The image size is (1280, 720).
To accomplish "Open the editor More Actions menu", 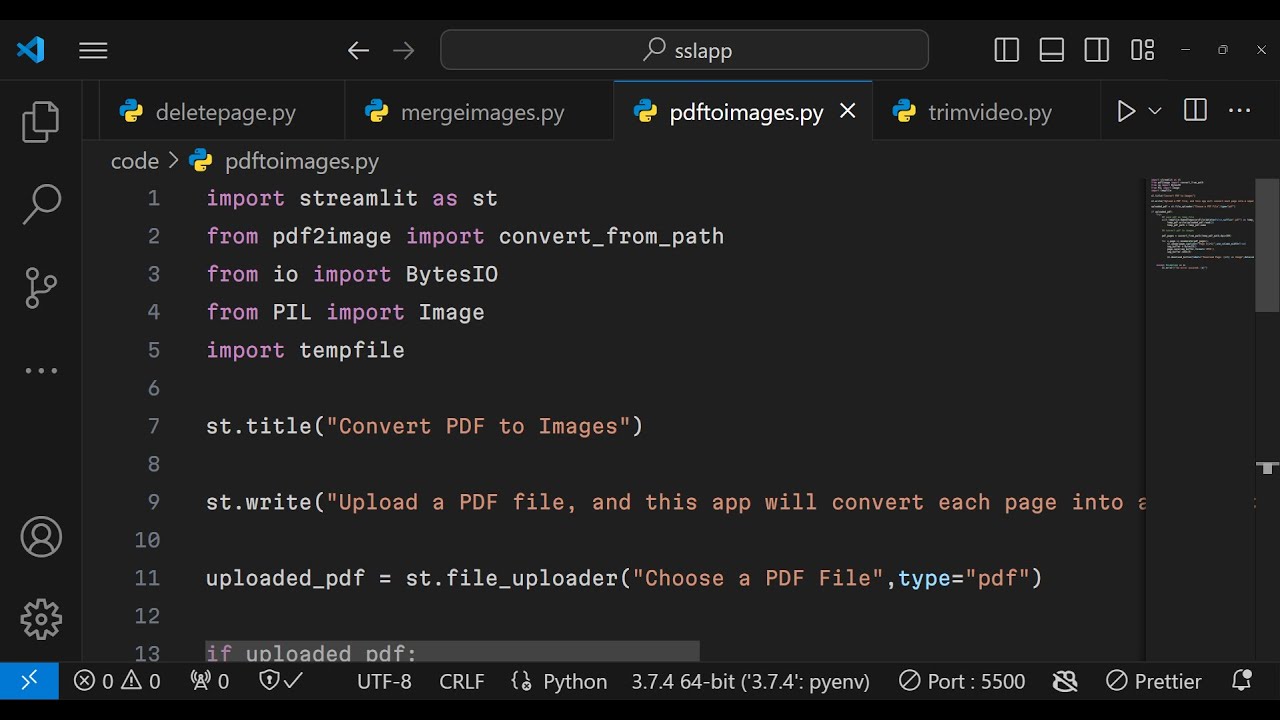I will [x=1239, y=111].
